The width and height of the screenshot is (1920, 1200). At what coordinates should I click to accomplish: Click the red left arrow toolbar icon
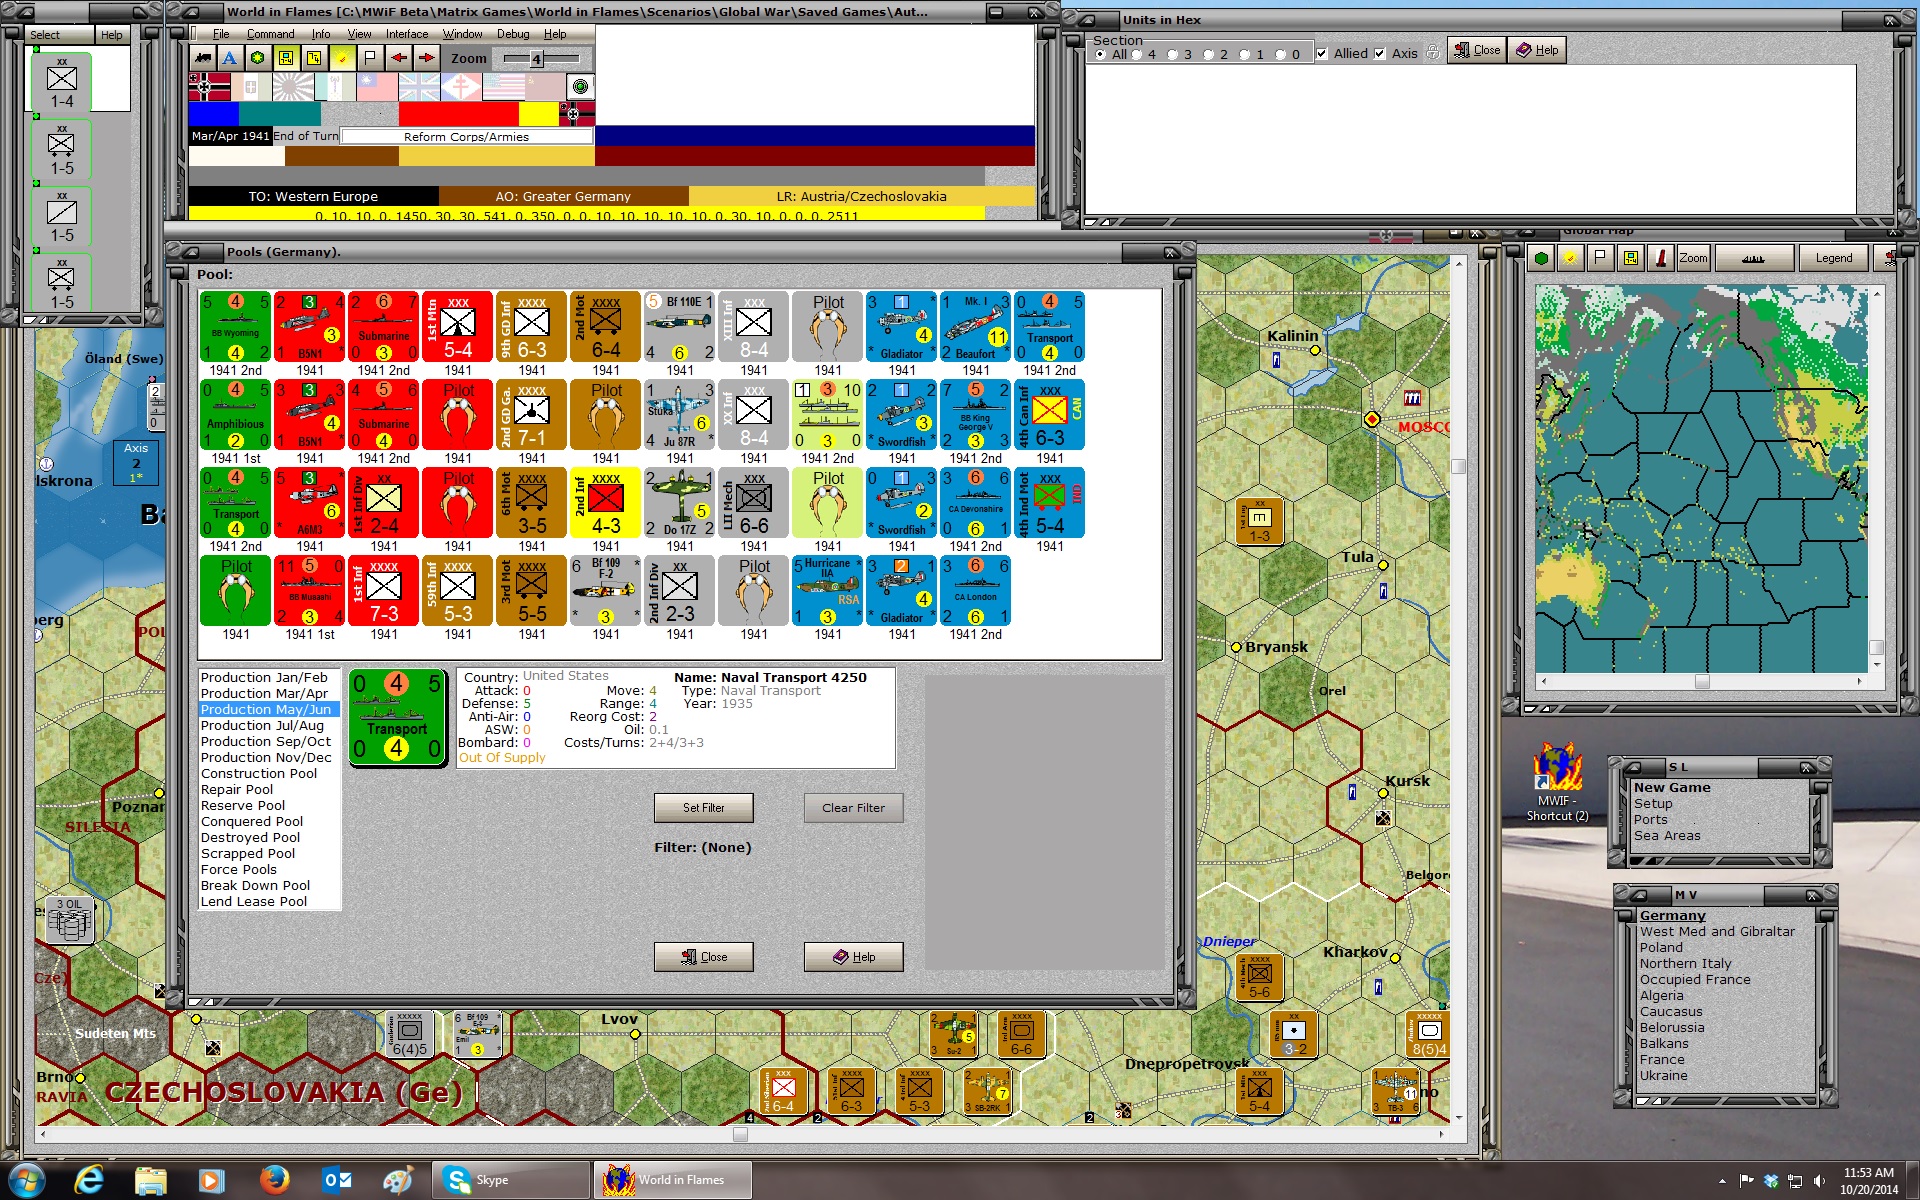pos(399,58)
